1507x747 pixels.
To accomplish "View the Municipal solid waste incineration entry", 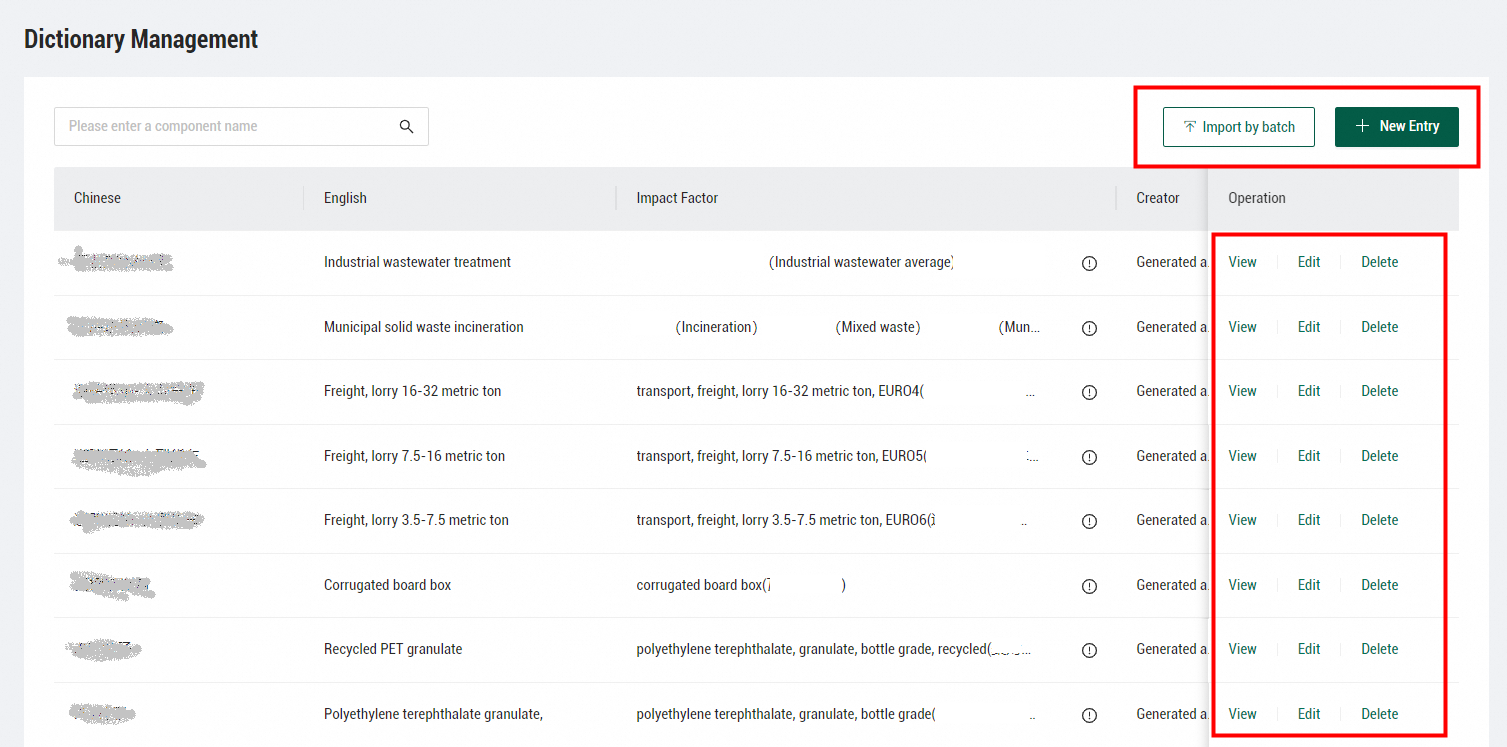I will point(1242,327).
